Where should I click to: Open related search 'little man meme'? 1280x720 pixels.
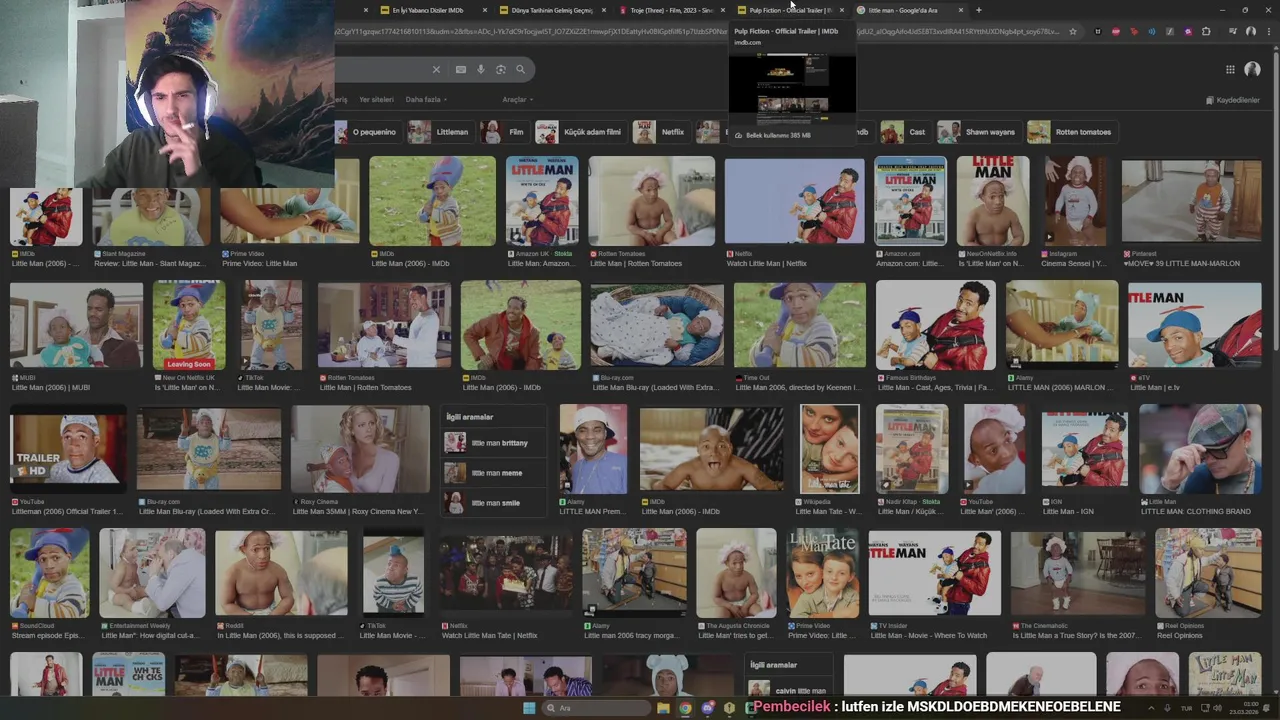[x=494, y=473]
